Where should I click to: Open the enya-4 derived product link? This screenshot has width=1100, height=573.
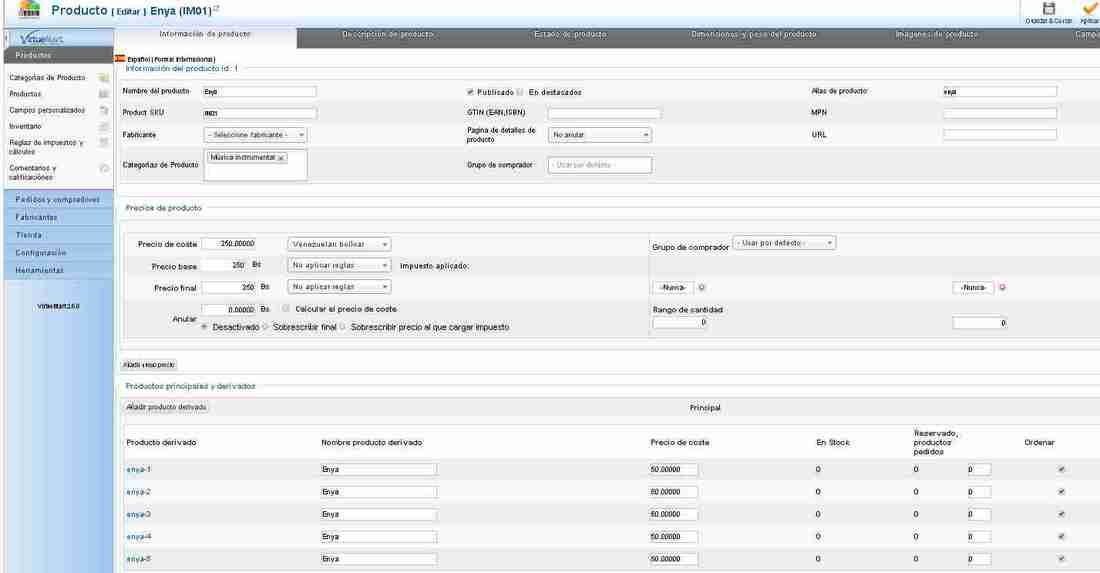(x=138, y=537)
